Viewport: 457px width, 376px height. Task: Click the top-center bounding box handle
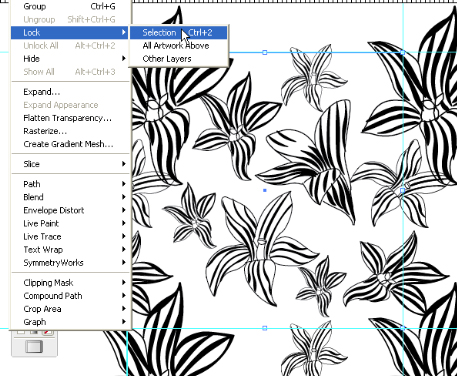pyautogui.click(x=265, y=52)
